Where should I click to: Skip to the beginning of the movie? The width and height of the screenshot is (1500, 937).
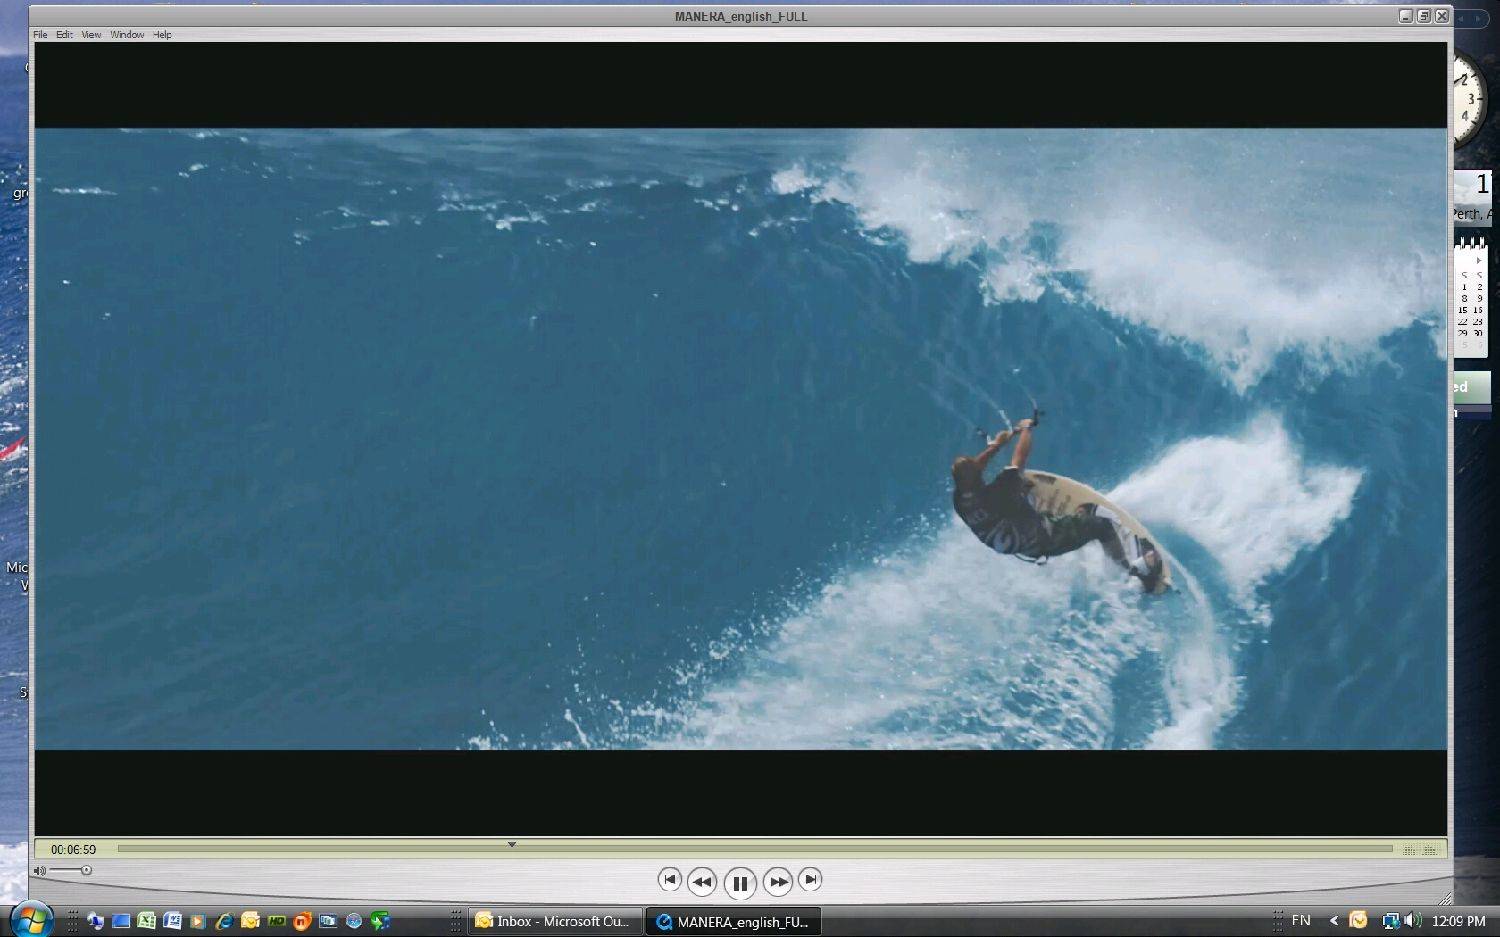(x=669, y=880)
